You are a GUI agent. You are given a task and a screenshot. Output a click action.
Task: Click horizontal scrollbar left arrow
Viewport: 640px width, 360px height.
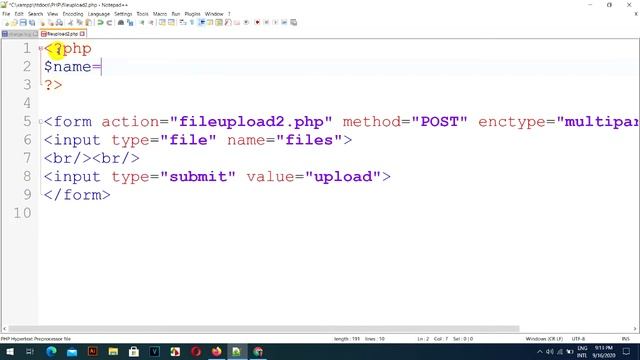coord(4,329)
